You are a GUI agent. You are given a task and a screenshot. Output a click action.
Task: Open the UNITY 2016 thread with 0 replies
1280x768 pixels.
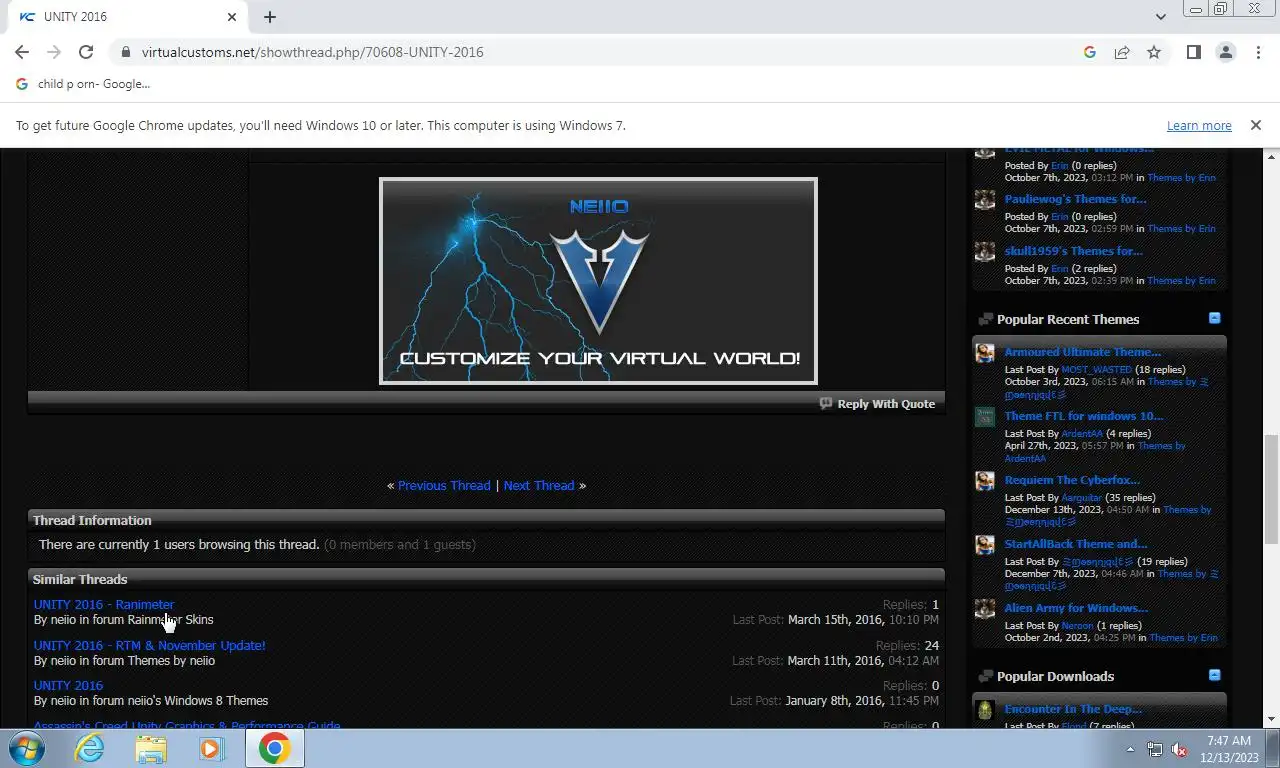[x=68, y=685]
